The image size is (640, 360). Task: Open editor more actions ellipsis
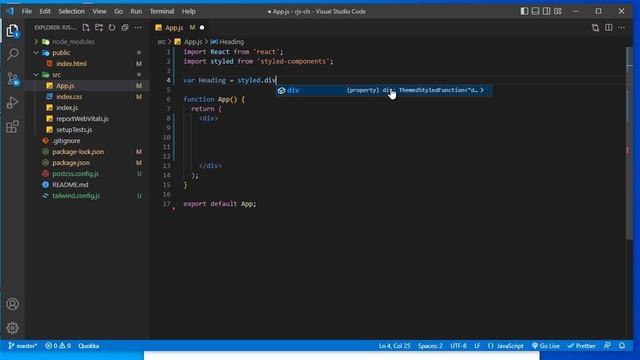[622, 28]
